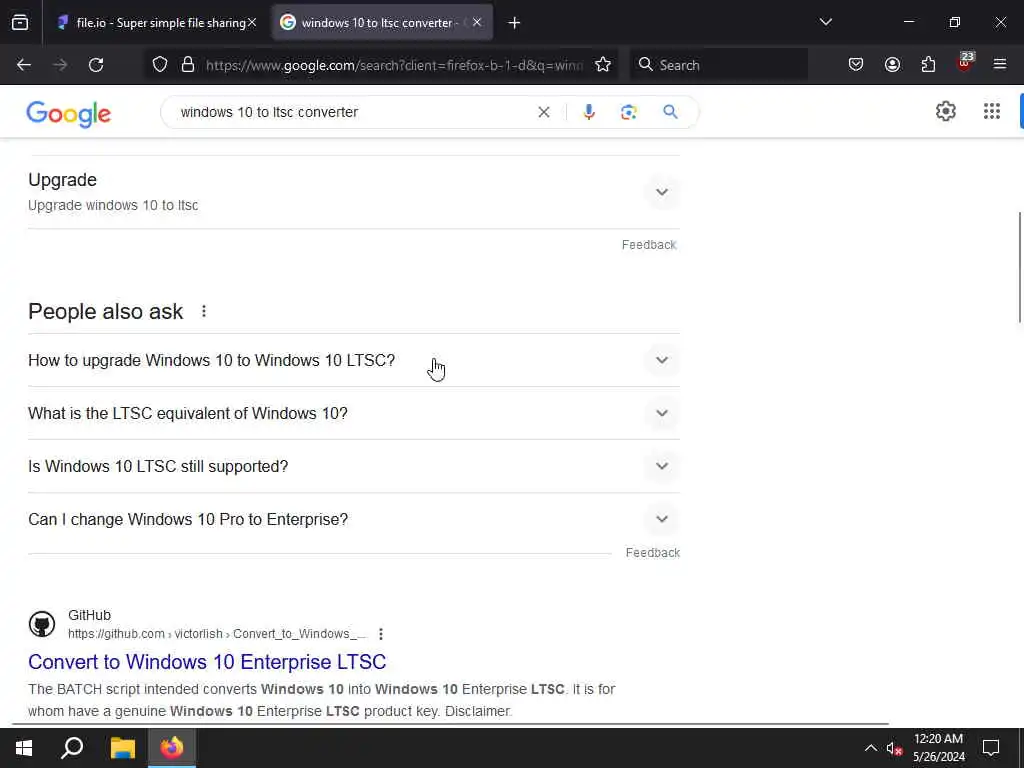The width and height of the screenshot is (1024, 768).
Task: Open Windows taskbar search
Action: (x=72, y=747)
